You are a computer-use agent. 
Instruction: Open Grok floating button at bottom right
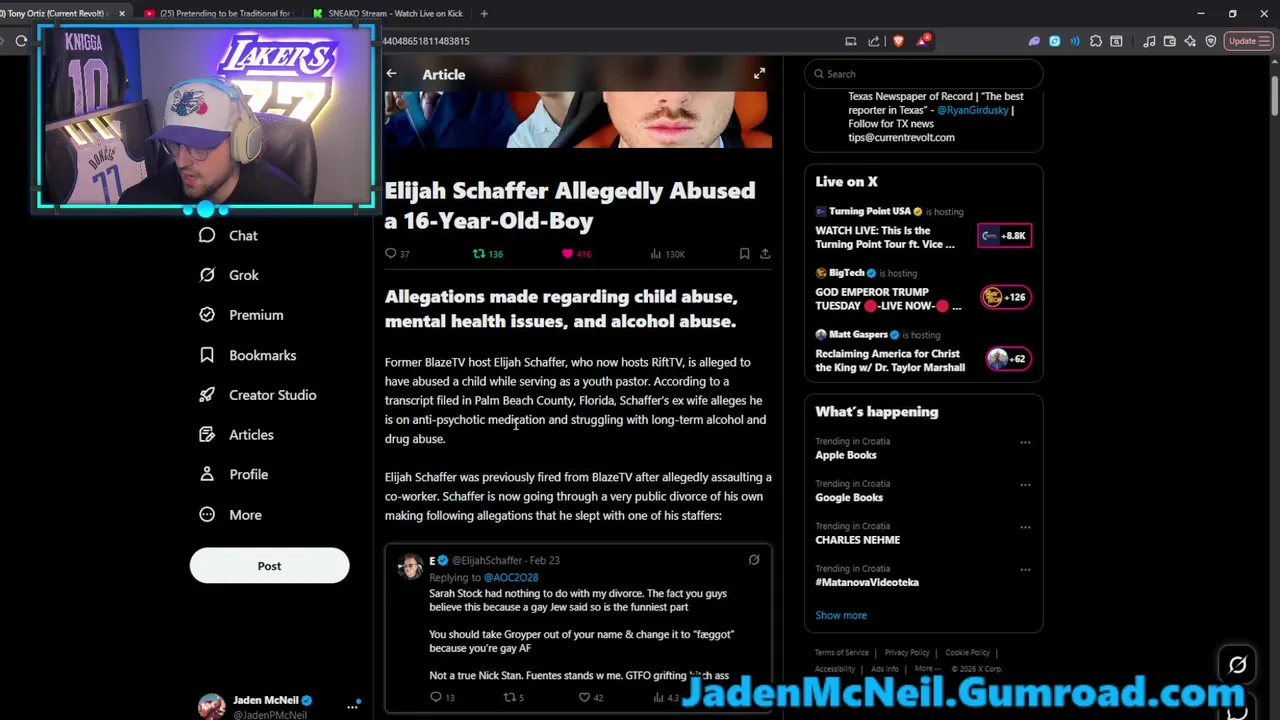coord(1238,664)
